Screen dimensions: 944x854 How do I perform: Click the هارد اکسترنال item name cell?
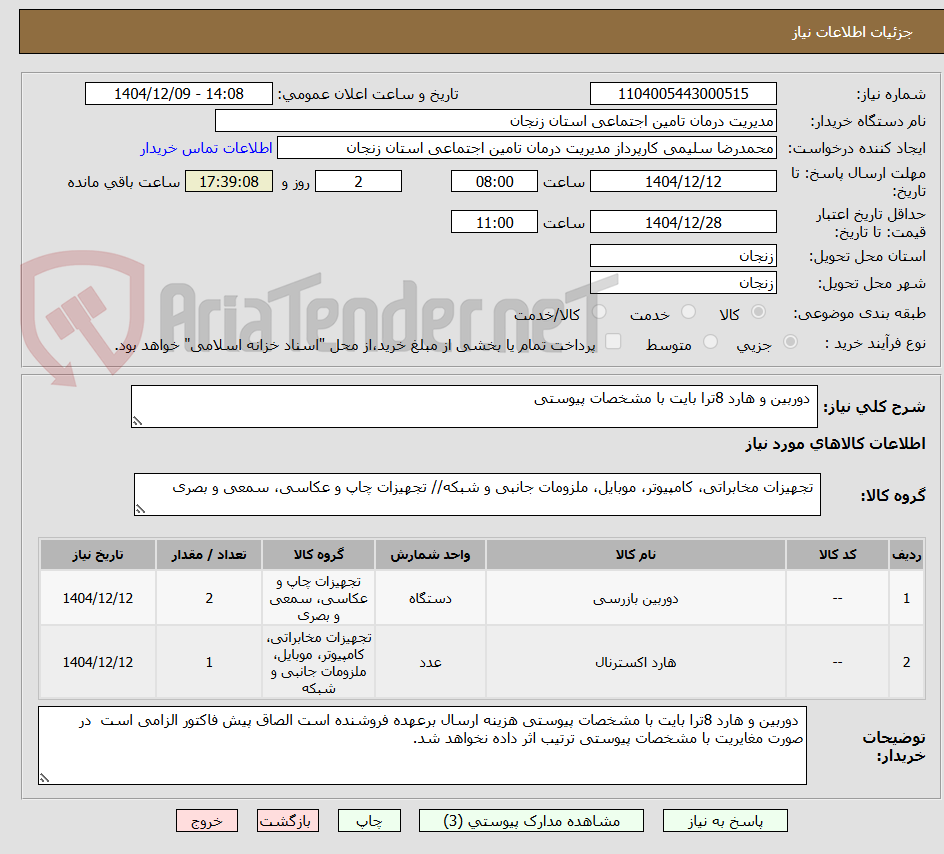click(636, 662)
